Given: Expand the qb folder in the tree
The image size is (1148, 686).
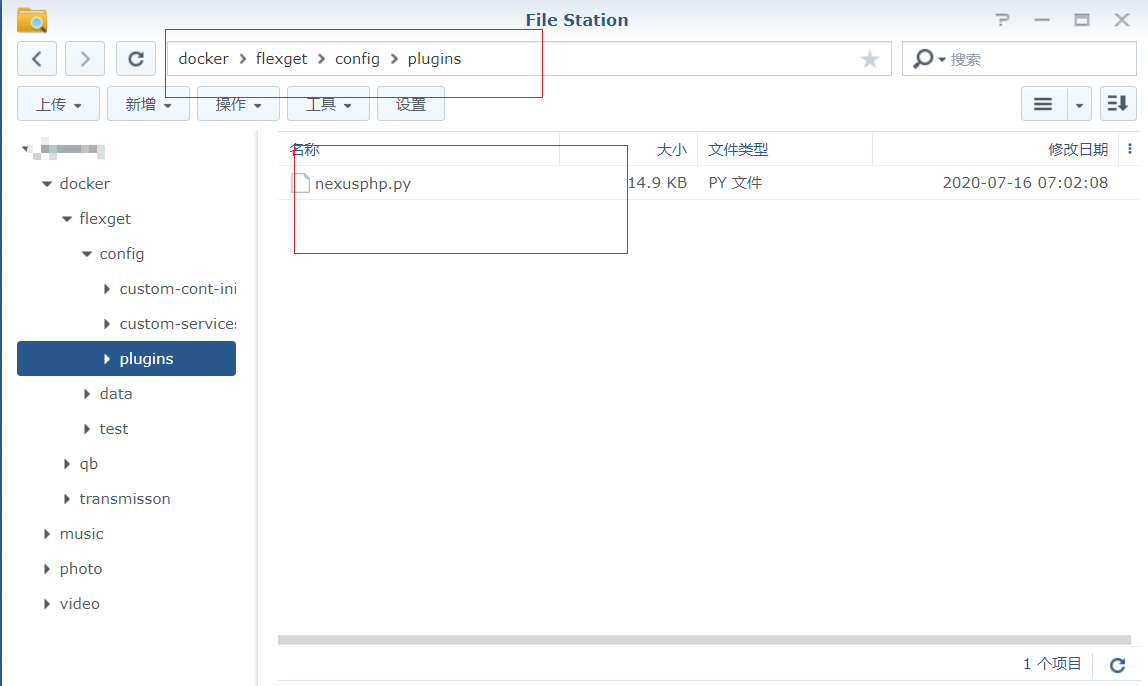Looking at the screenshot, I should pyautogui.click(x=66, y=463).
